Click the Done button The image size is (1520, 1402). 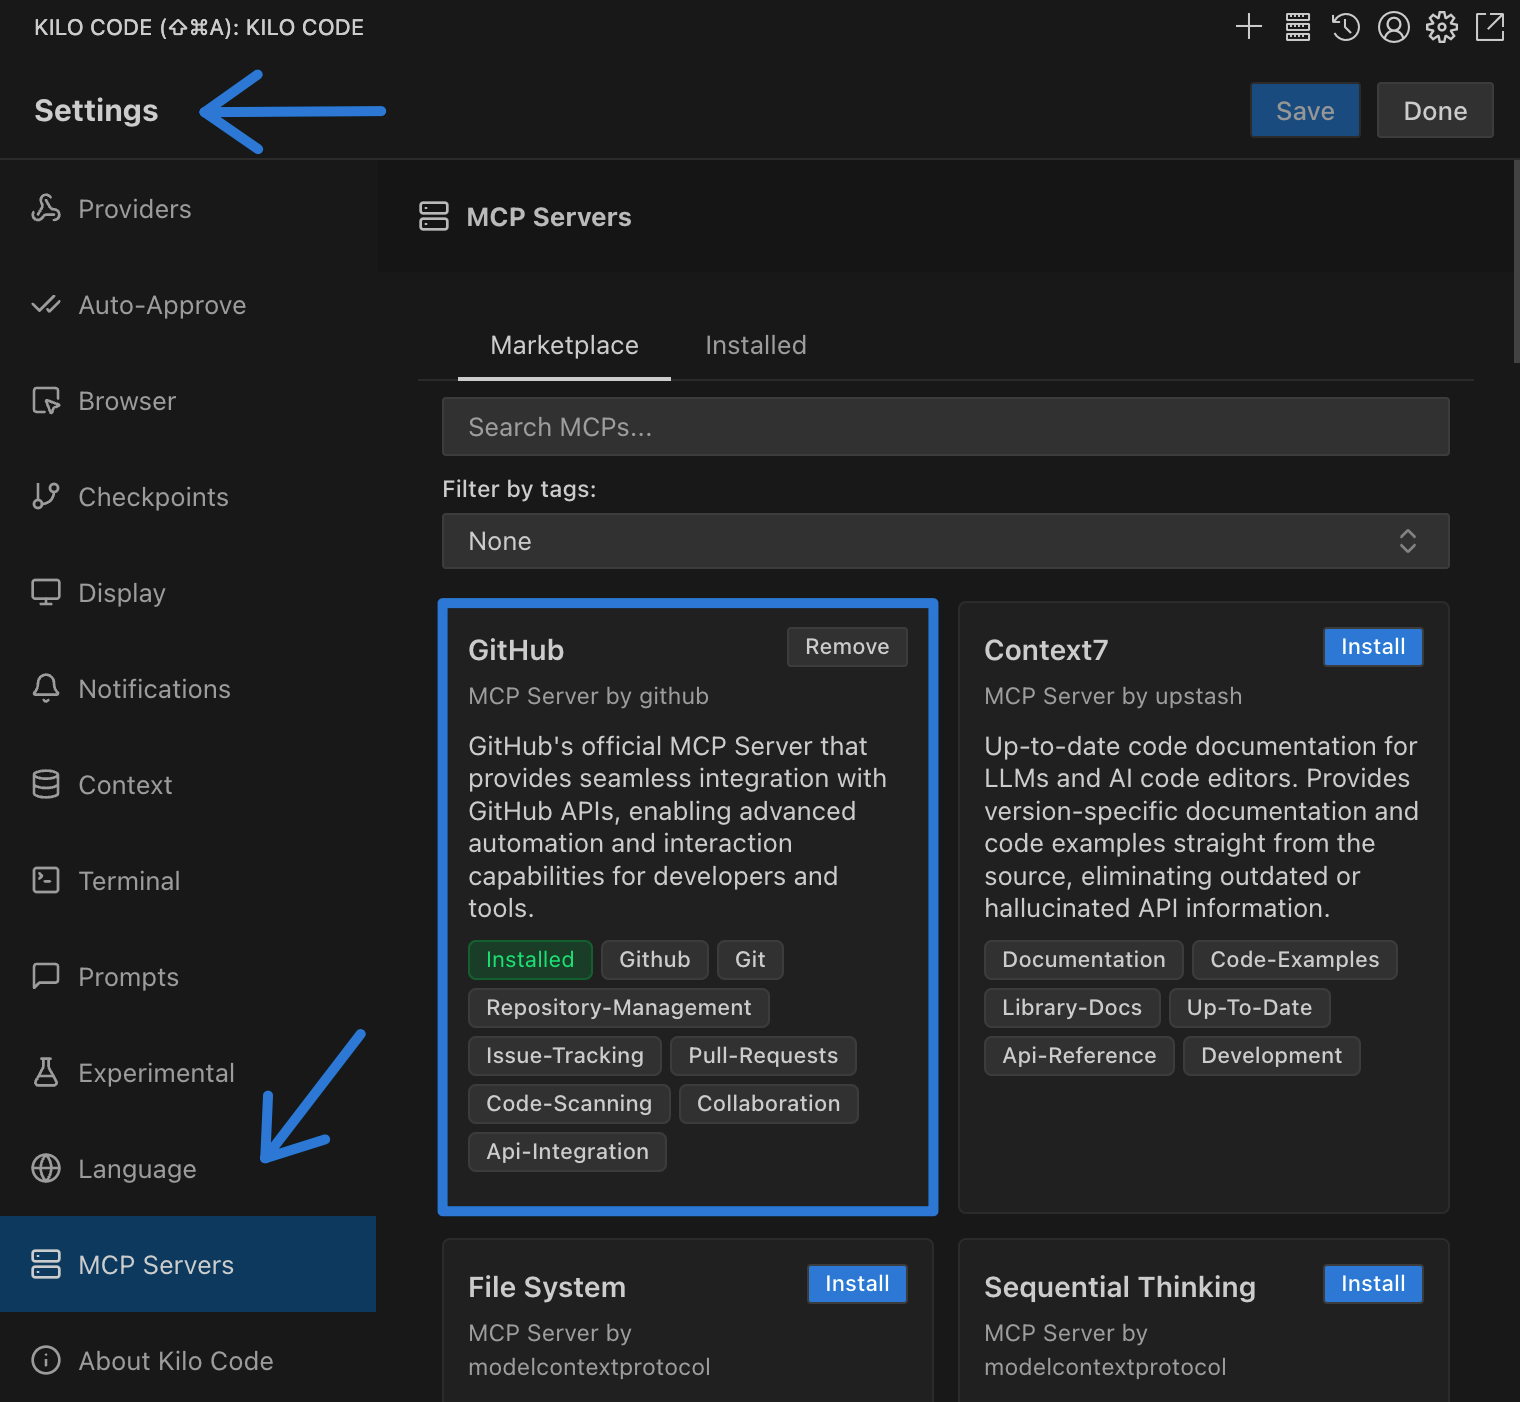point(1435,110)
